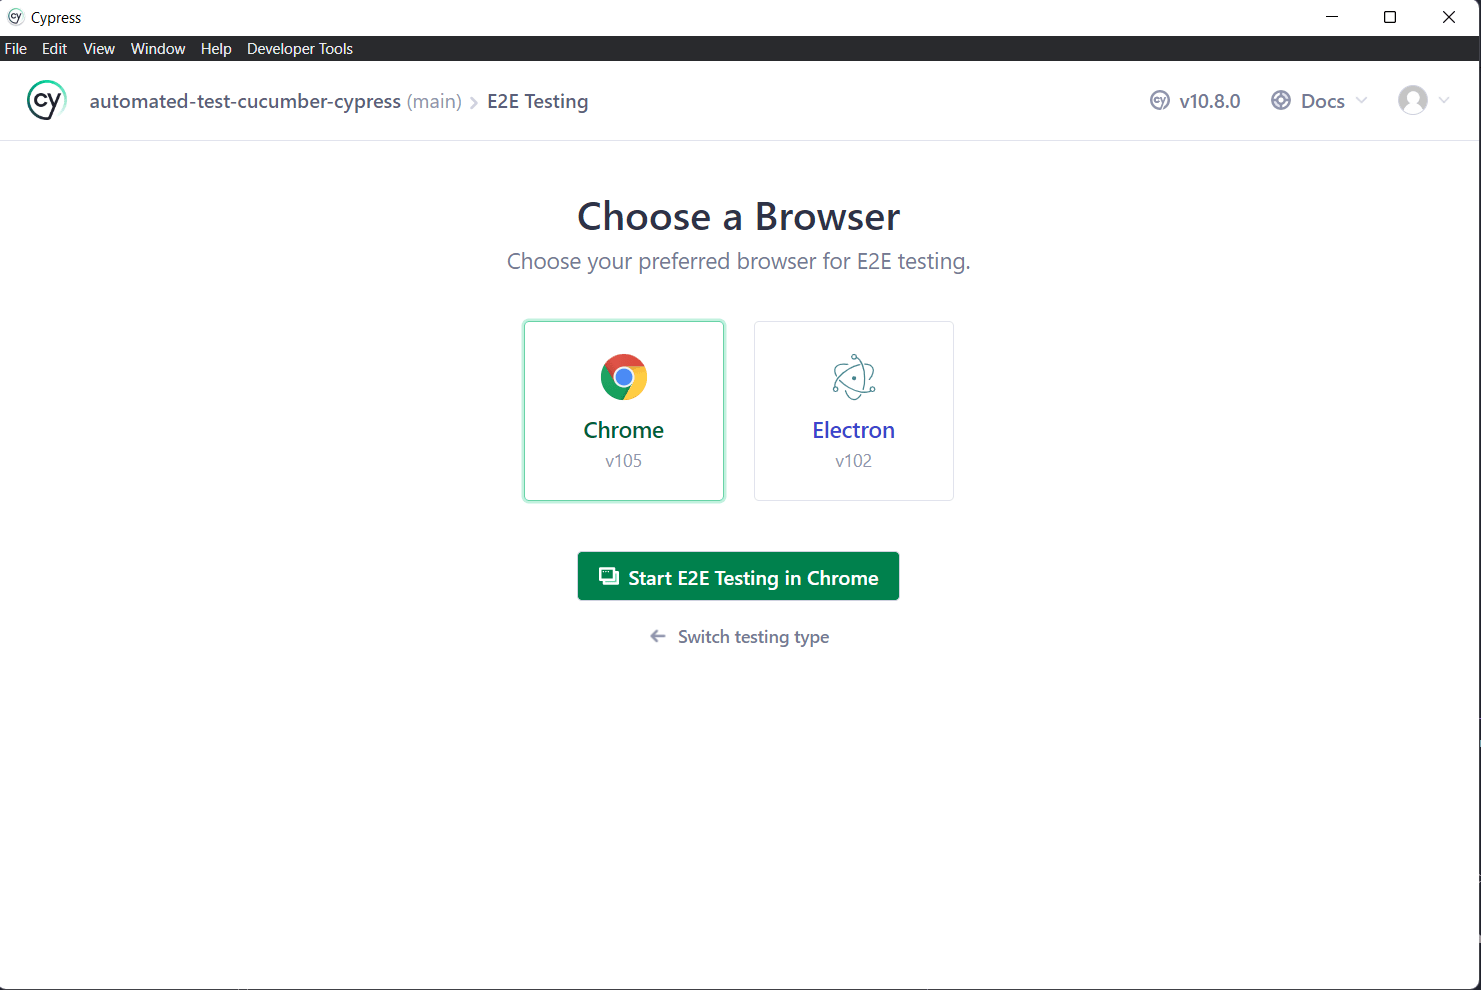This screenshot has width=1481, height=990.
Task: Expand the Docs dropdown
Action: tap(1322, 100)
